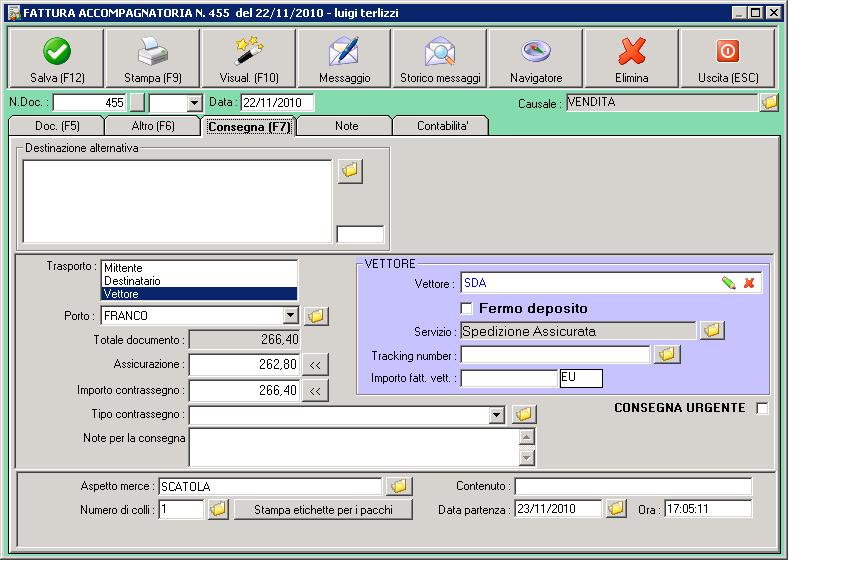Click the Assicurazione 262,80 field

pyautogui.click(x=244, y=365)
